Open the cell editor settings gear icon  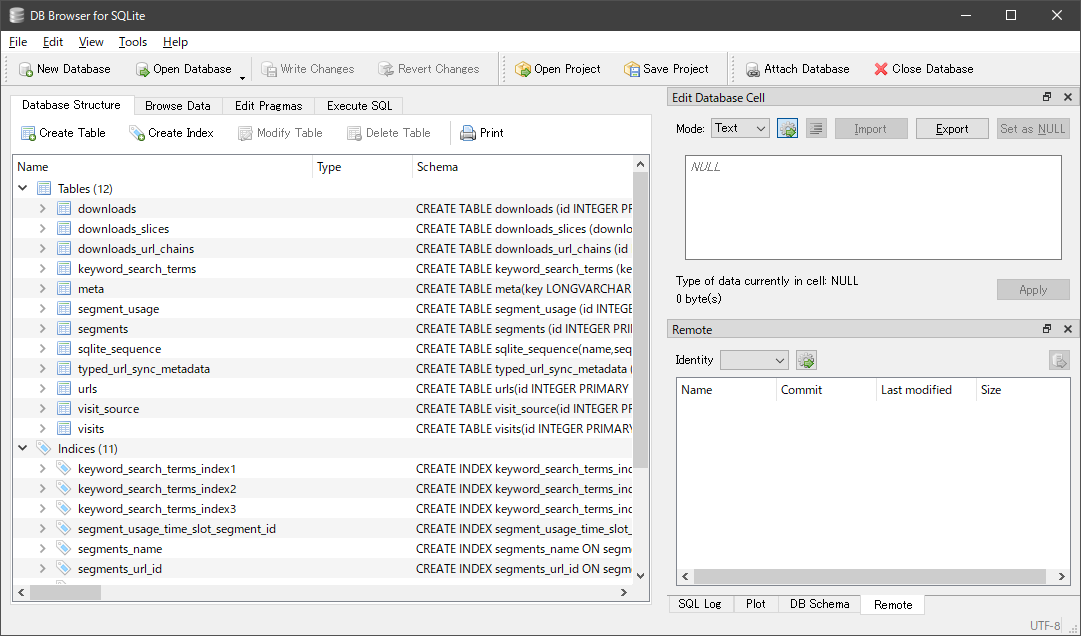[x=787, y=128]
